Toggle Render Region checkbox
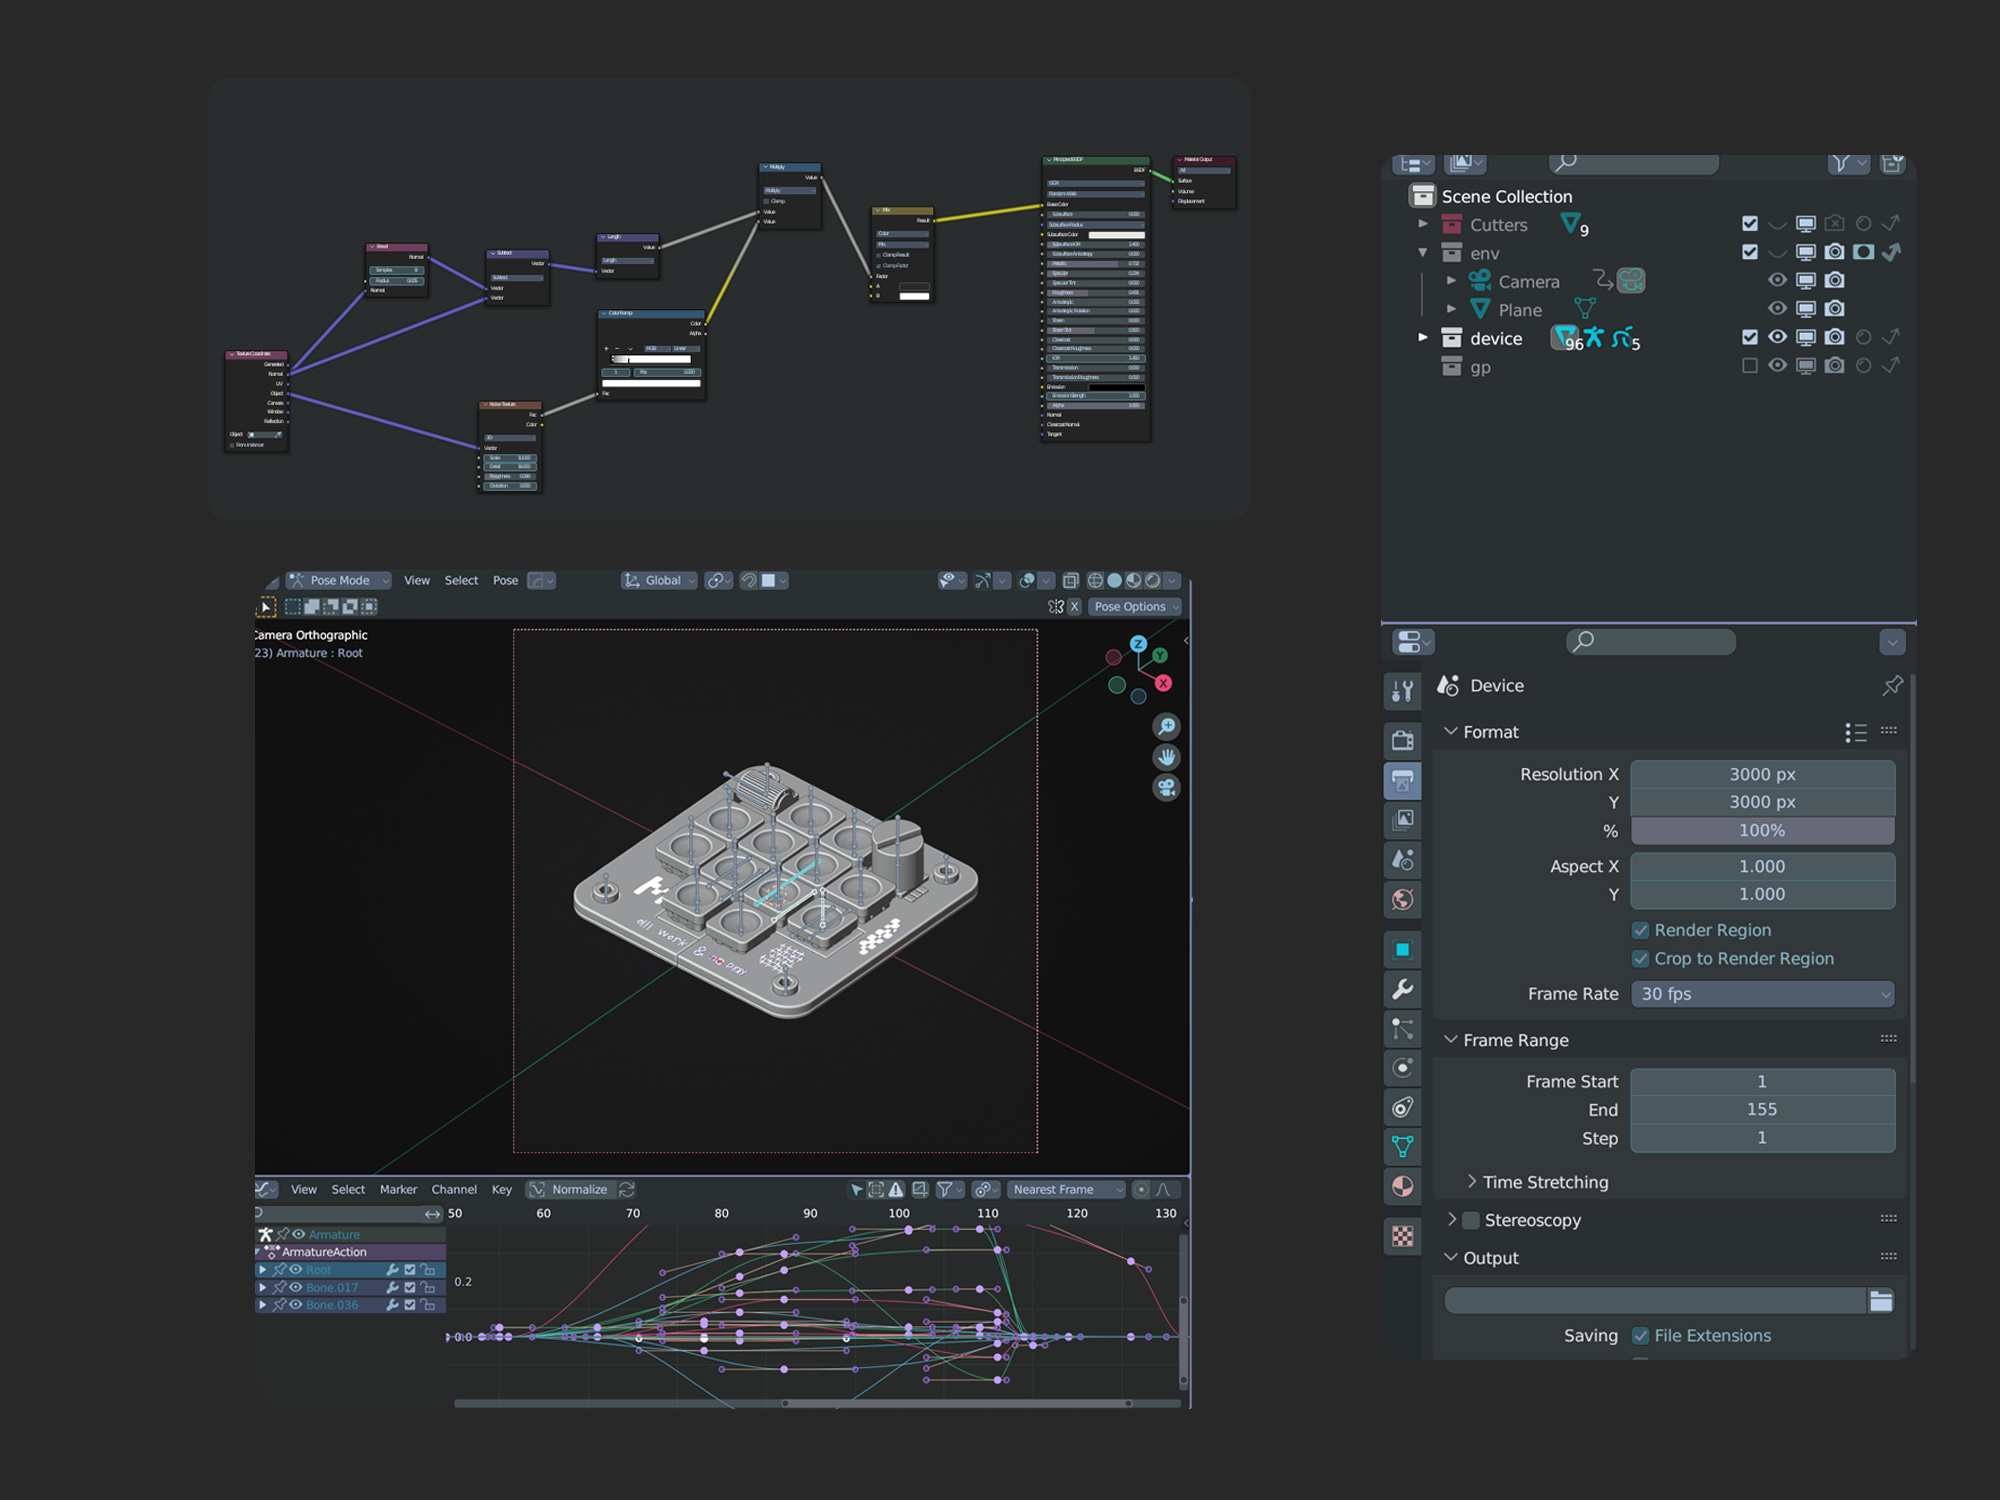Image resolution: width=2000 pixels, height=1500 pixels. coord(1641,930)
